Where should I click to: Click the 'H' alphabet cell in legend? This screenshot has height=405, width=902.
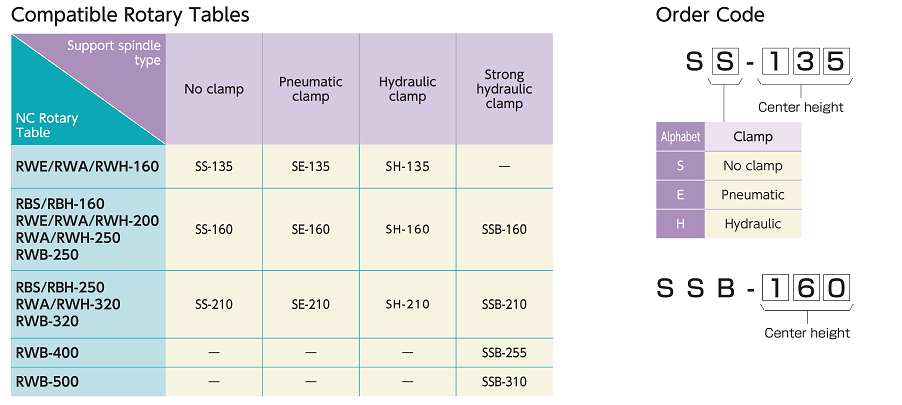coord(681,224)
